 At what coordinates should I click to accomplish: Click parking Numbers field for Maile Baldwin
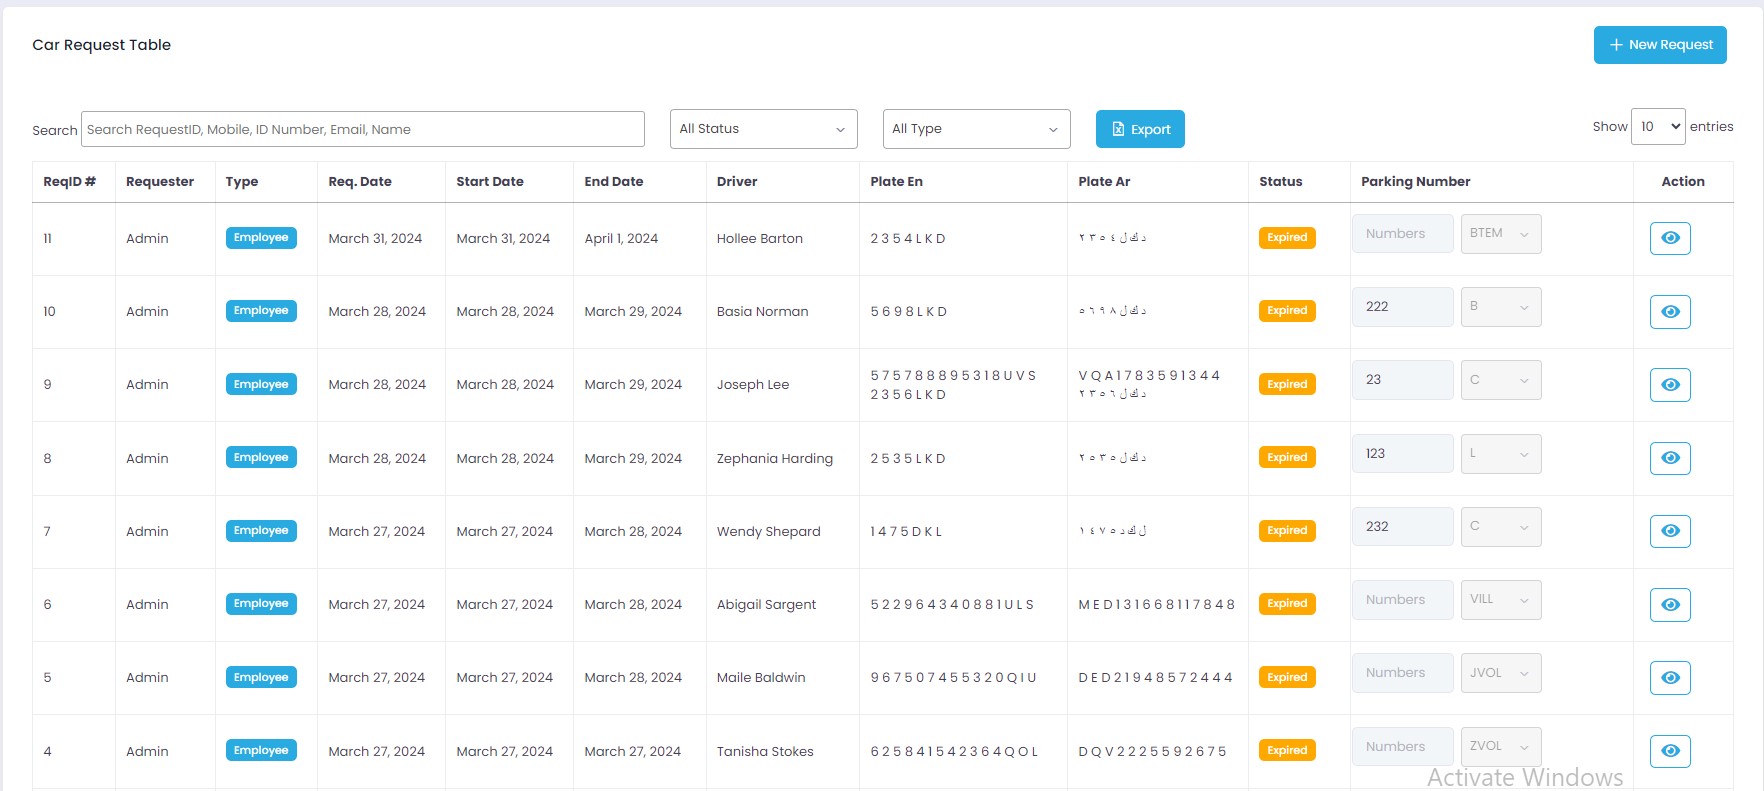coord(1403,673)
